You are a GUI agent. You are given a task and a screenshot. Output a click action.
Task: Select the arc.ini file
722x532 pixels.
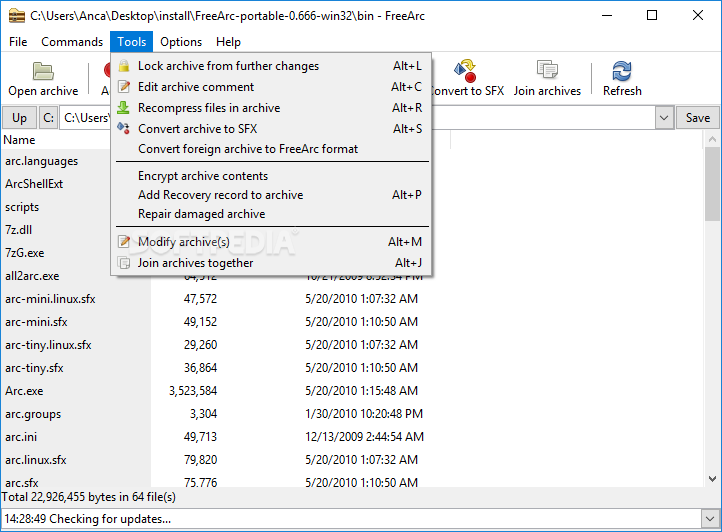pos(21,437)
